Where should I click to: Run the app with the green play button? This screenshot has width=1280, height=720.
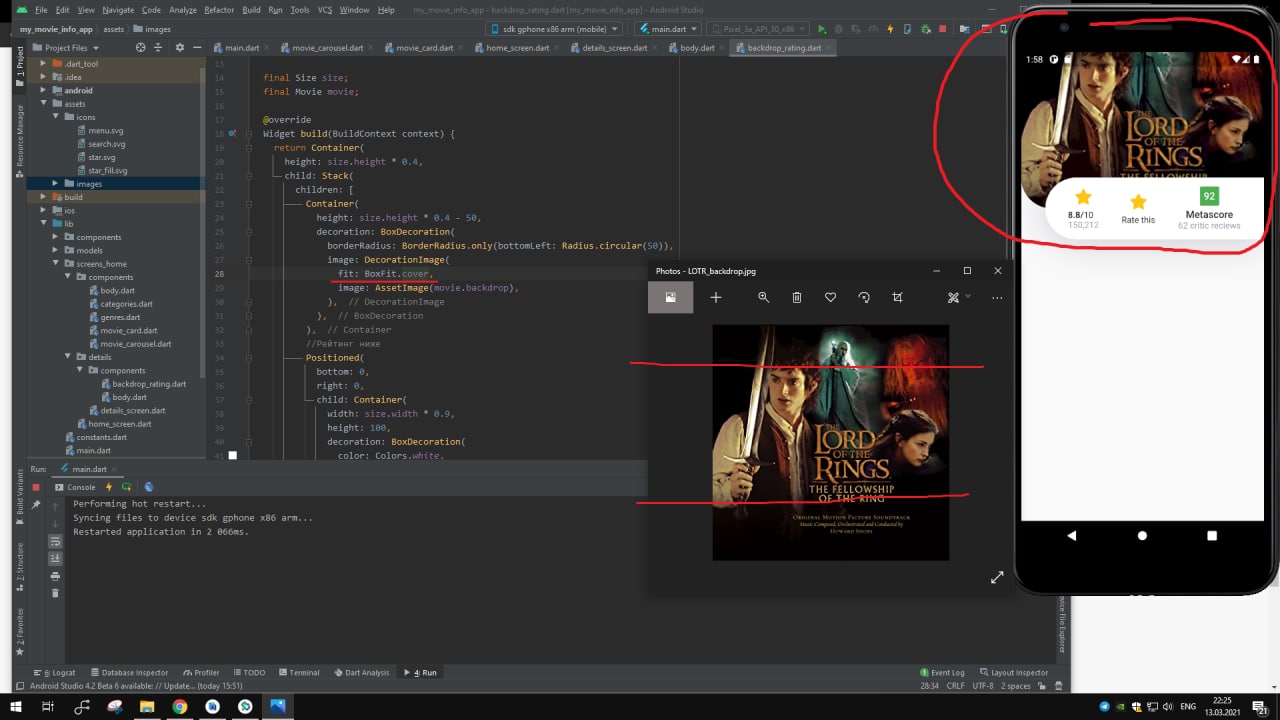coord(822,29)
